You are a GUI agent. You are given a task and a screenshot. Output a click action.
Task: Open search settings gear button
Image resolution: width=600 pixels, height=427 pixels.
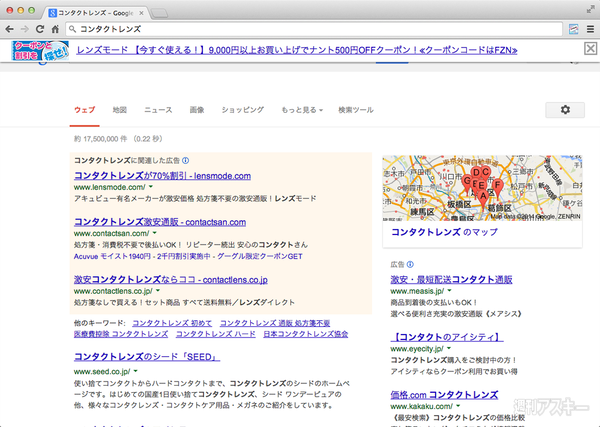tap(565, 110)
